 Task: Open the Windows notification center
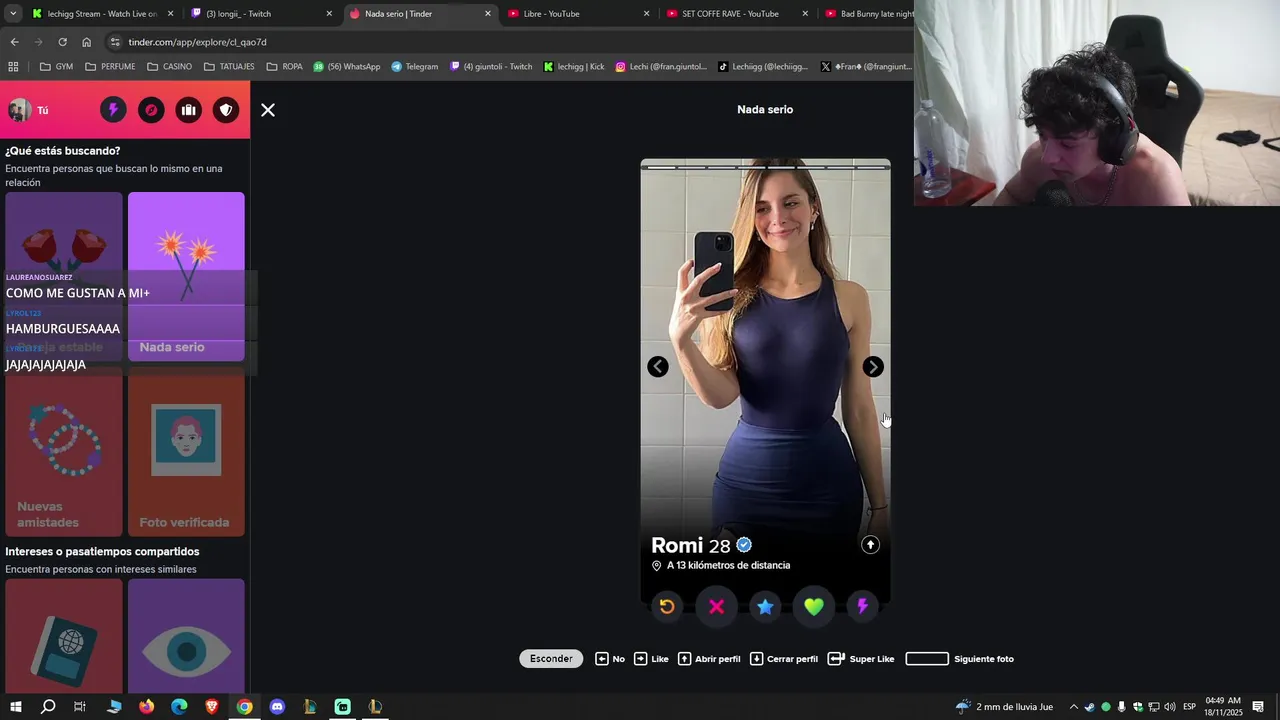pyautogui.click(x=1258, y=707)
